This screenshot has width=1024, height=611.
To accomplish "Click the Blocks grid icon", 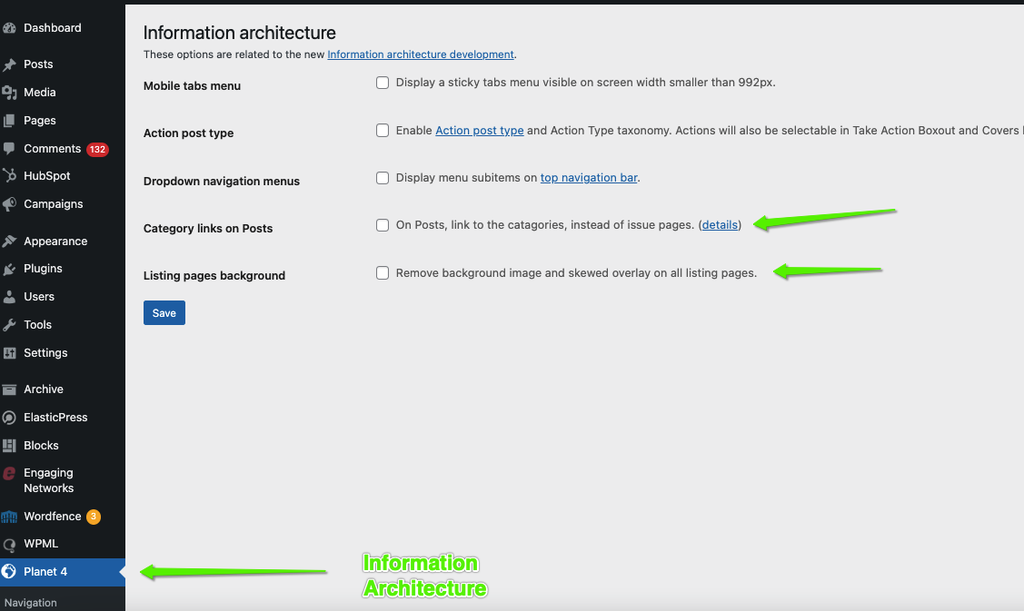I will 9,446.
